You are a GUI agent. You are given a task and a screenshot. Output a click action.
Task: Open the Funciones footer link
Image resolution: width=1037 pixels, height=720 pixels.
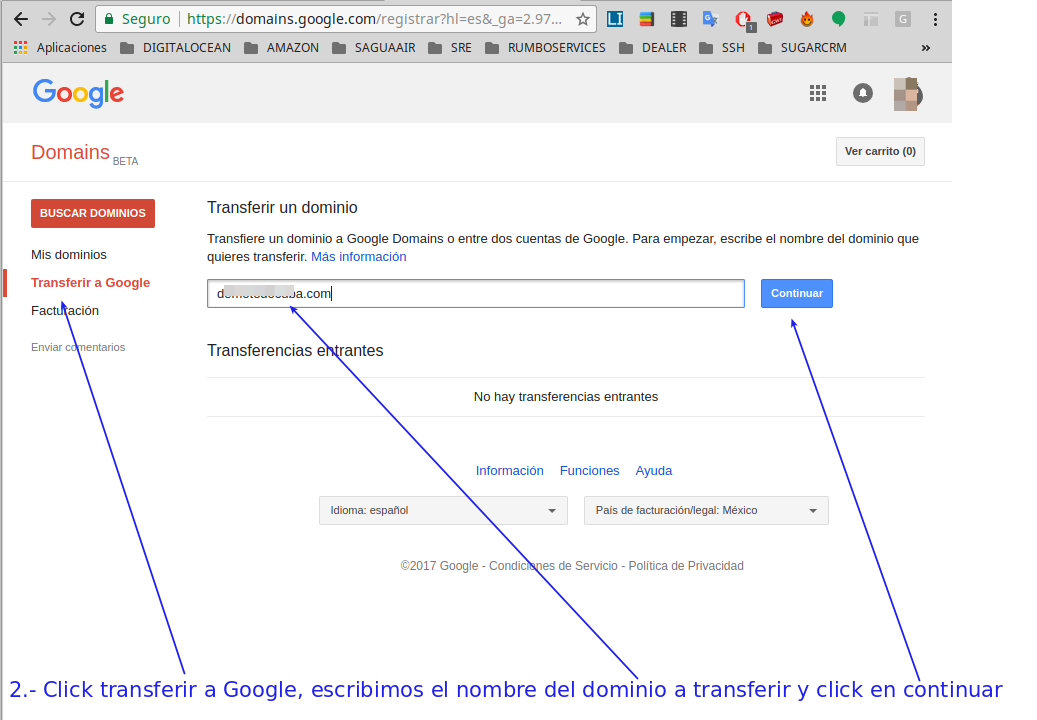click(589, 471)
